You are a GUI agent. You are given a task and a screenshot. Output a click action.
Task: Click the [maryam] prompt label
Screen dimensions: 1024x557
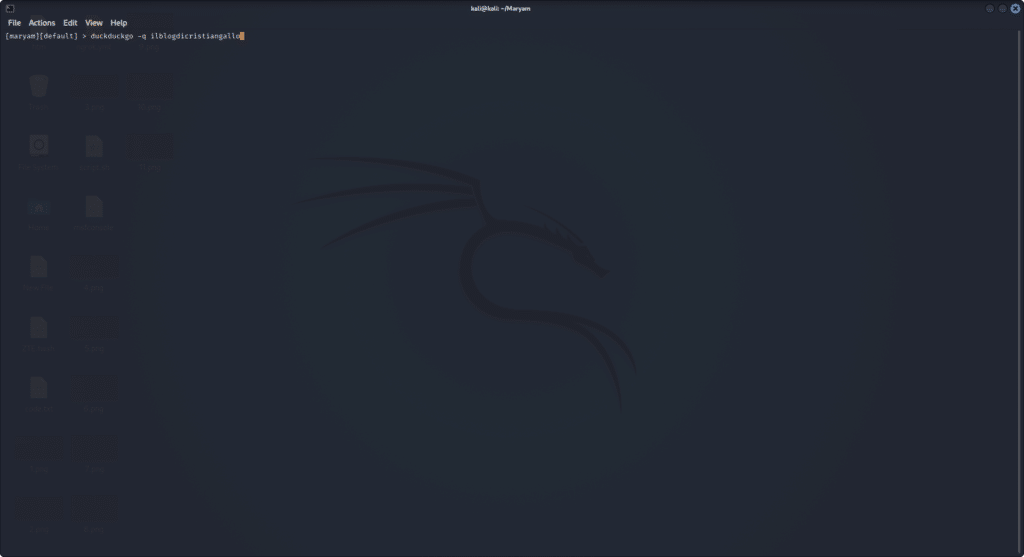click(21, 36)
